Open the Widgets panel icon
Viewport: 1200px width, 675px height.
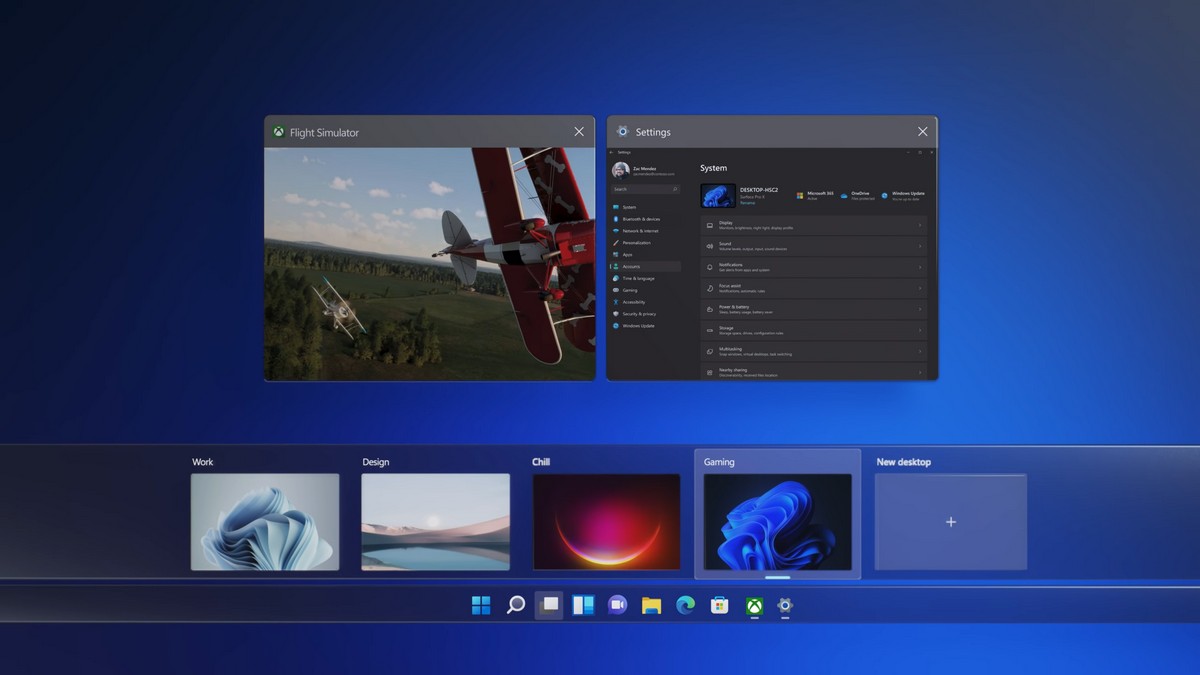click(583, 605)
